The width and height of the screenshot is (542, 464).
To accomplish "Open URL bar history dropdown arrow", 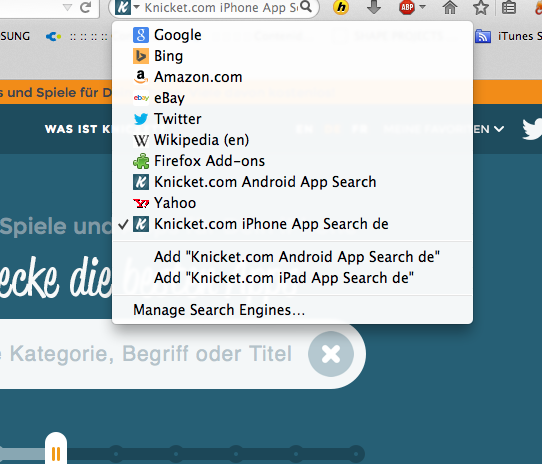I will pos(68,7).
